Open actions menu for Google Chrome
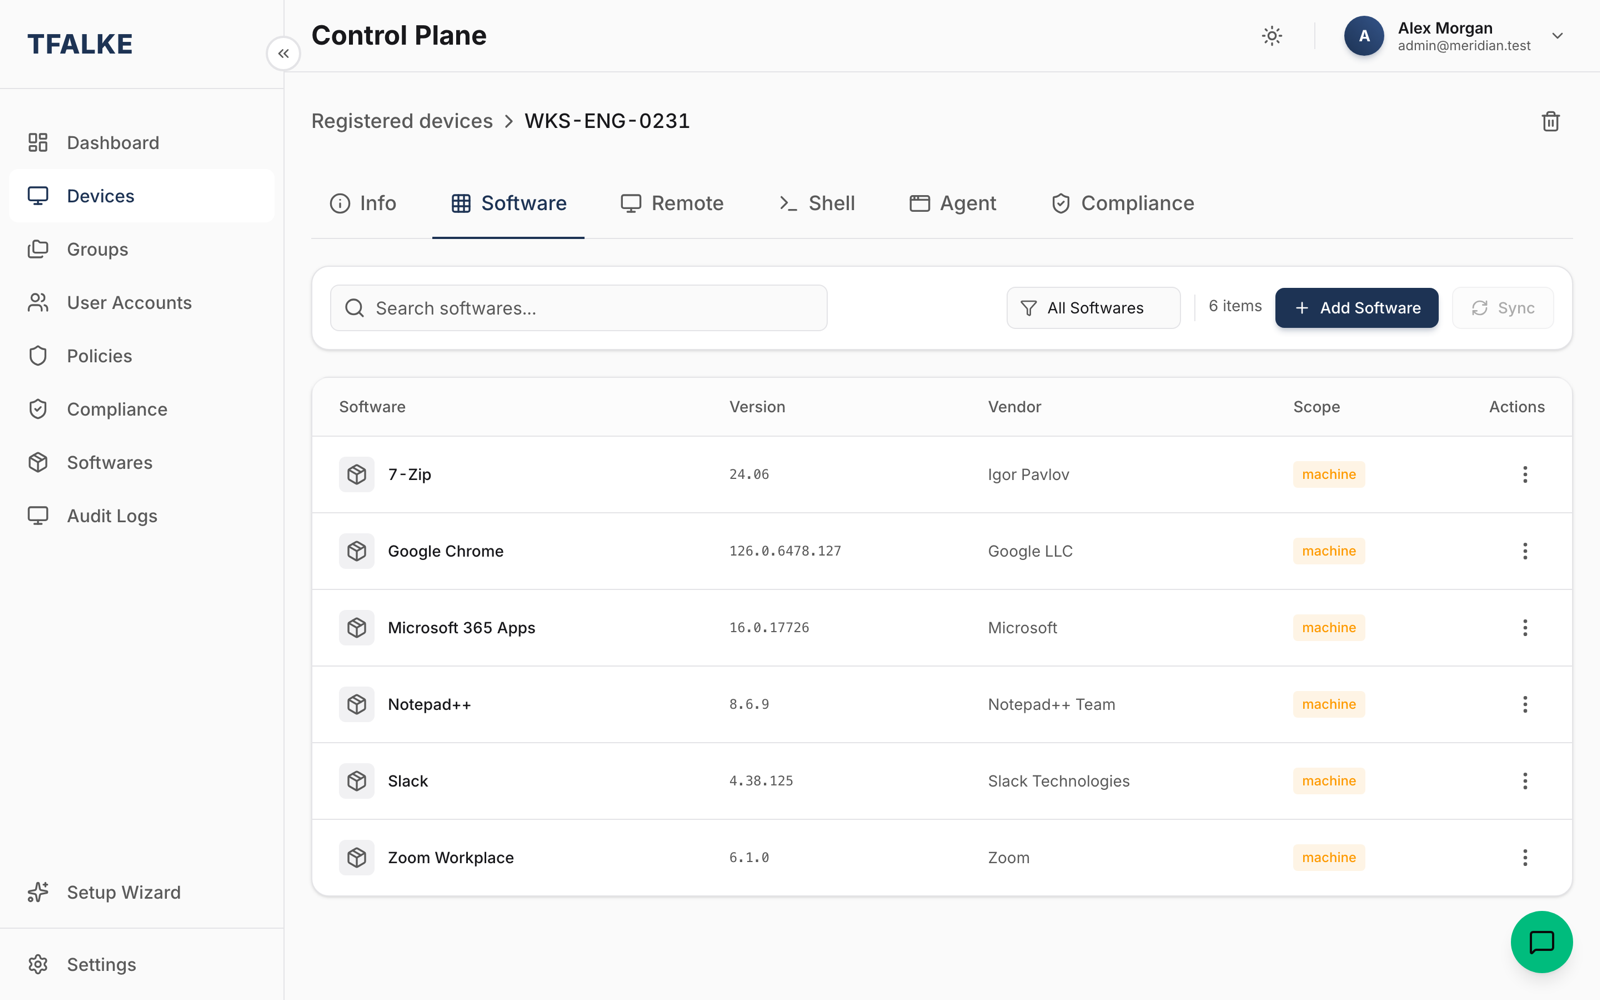 (1525, 551)
